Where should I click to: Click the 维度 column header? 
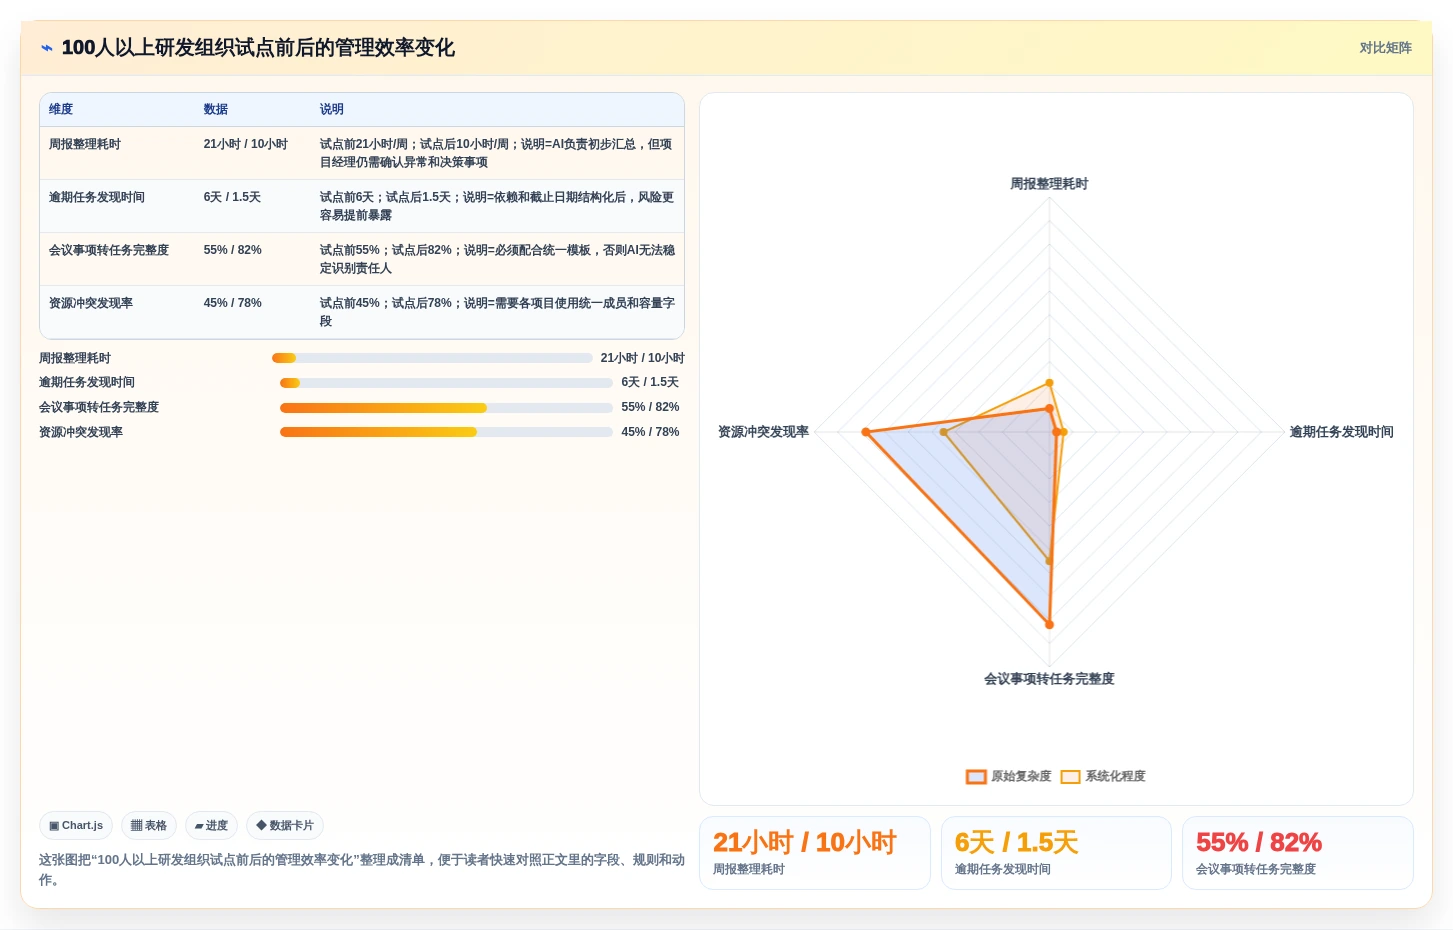point(61,110)
